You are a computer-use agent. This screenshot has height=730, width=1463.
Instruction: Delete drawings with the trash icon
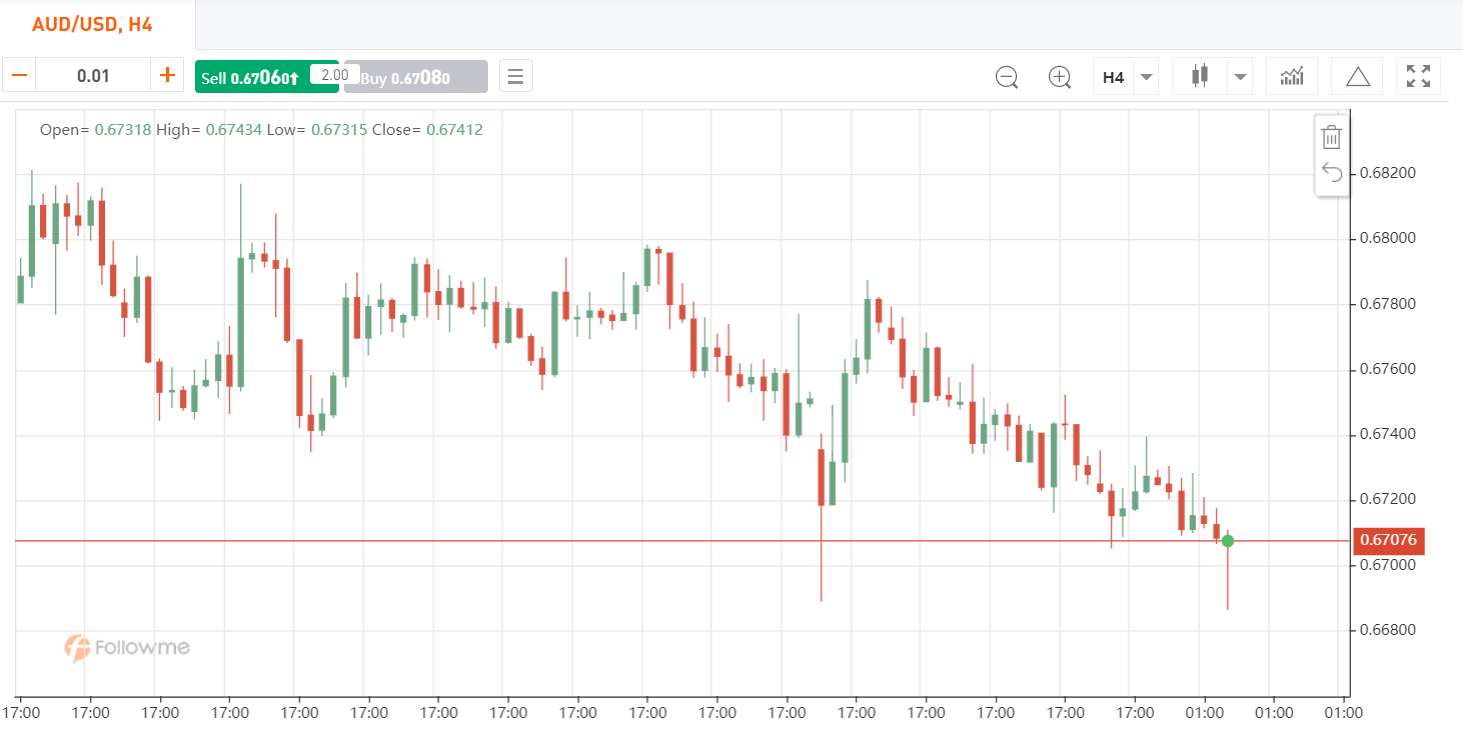point(1331,137)
